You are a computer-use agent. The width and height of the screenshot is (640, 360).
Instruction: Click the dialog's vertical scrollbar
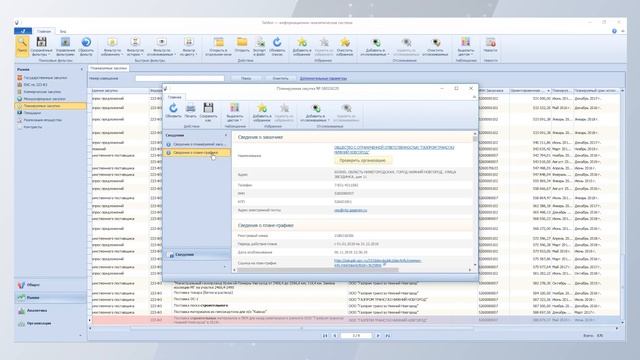[x=475, y=200]
